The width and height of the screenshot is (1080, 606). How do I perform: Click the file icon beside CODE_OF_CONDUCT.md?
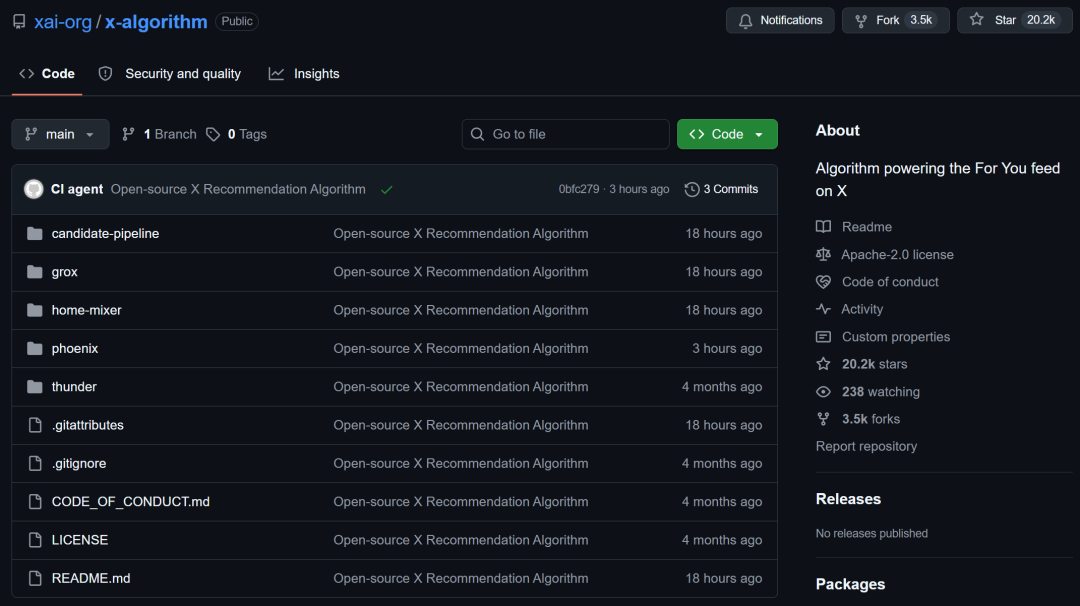35,501
